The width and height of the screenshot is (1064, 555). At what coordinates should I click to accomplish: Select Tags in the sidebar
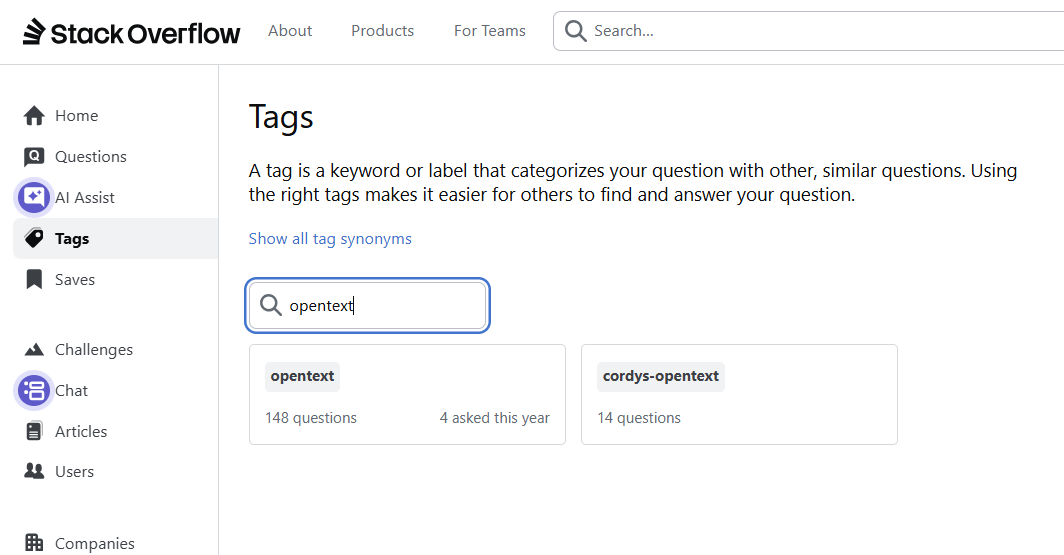coord(115,238)
